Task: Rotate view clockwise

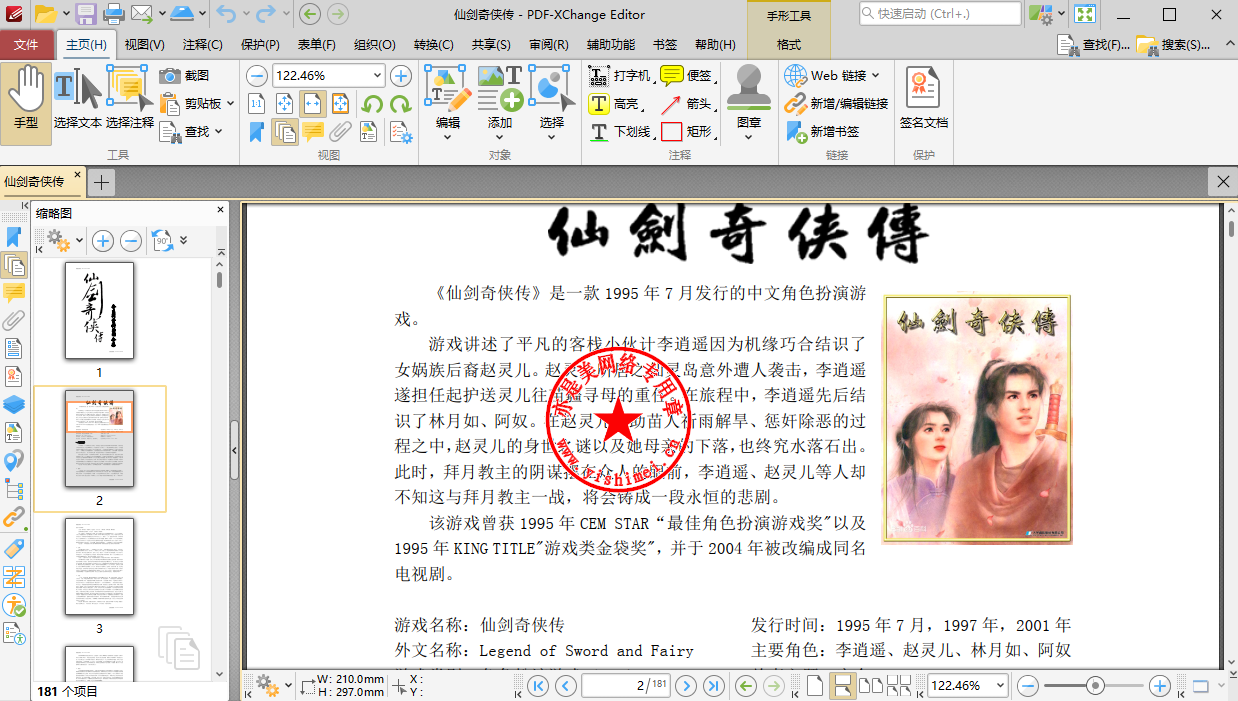Action: (x=400, y=104)
